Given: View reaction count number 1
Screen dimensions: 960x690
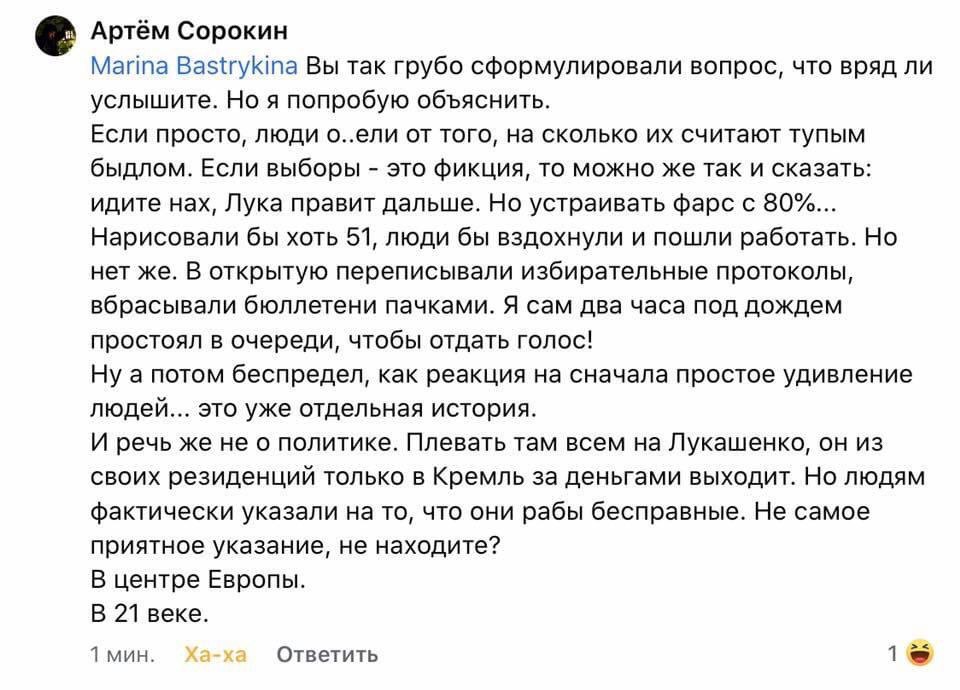Looking at the screenshot, I should (894, 653).
